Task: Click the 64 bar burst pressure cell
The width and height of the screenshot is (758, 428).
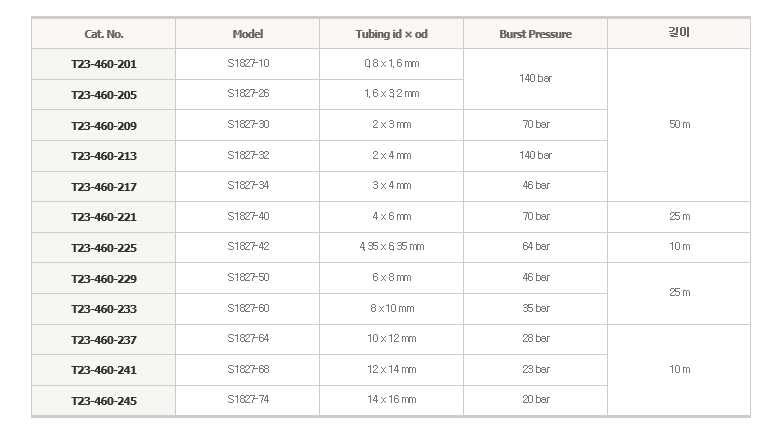Action: 536,246
